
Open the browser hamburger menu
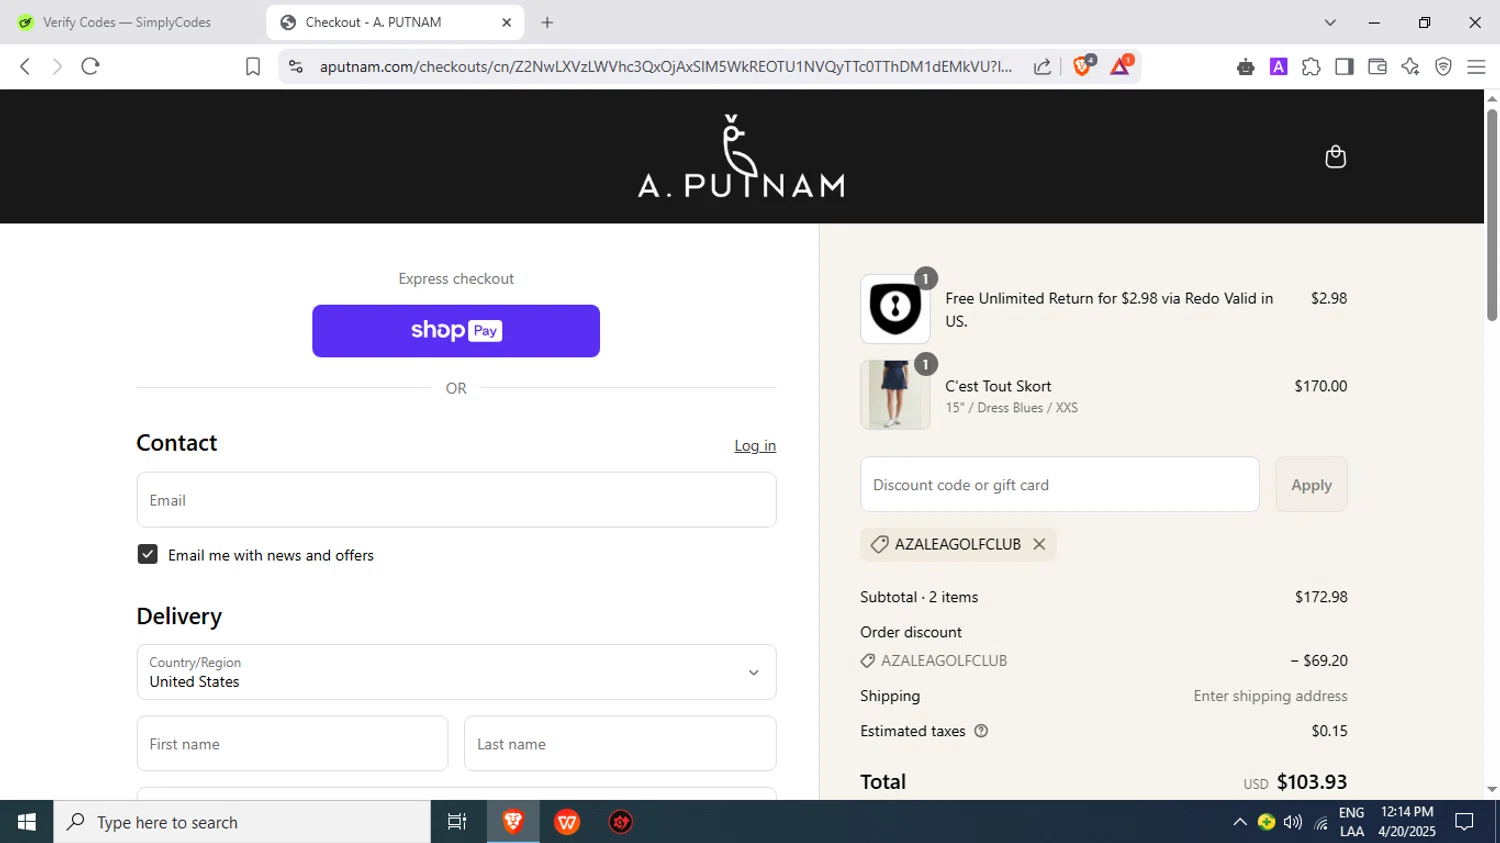pyautogui.click(x=1476, y=66)
